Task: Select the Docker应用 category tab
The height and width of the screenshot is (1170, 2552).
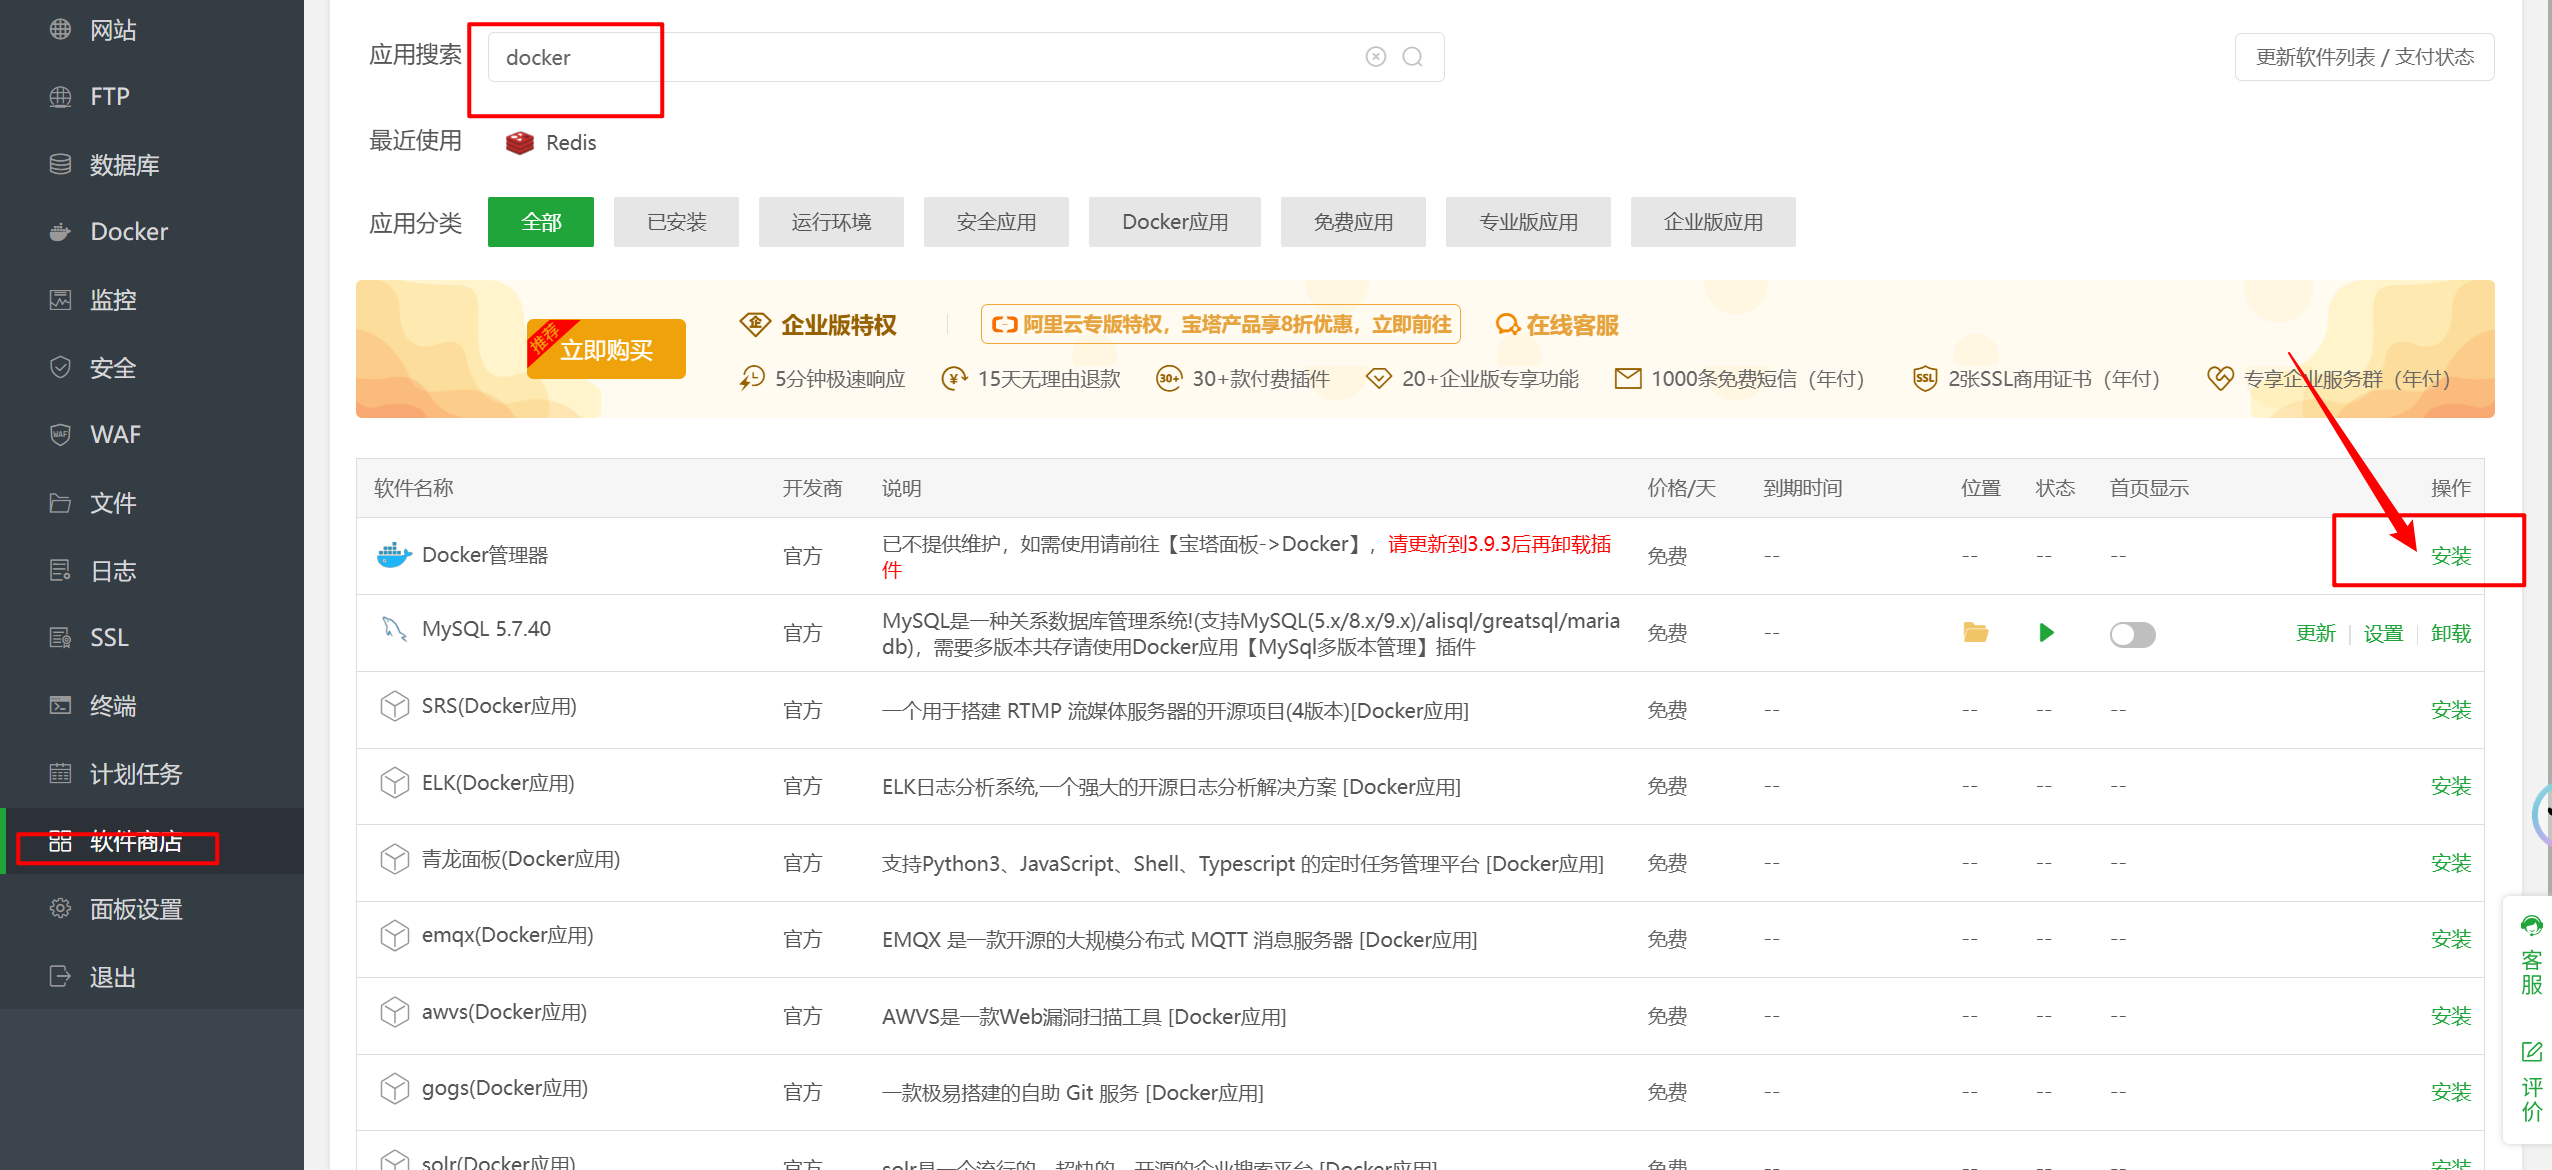Action: click(1174, 222)
